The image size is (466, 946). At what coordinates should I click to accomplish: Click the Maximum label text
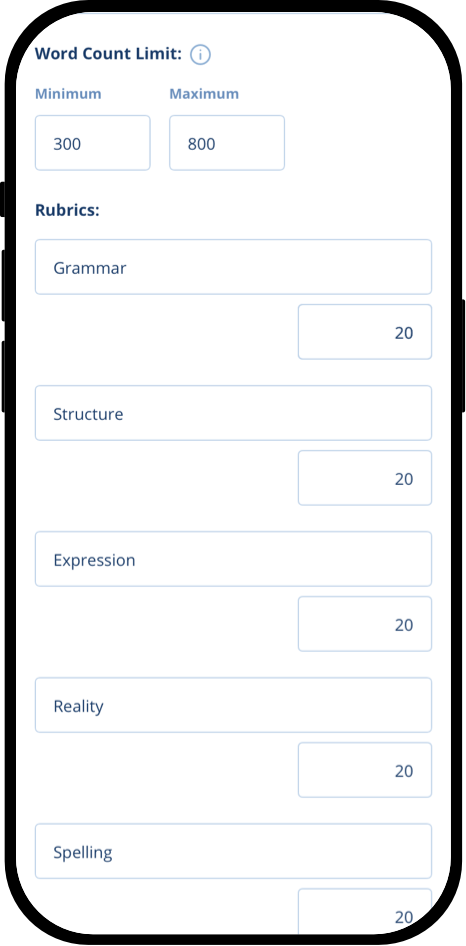pyautogui.click(x=204, y=94)
